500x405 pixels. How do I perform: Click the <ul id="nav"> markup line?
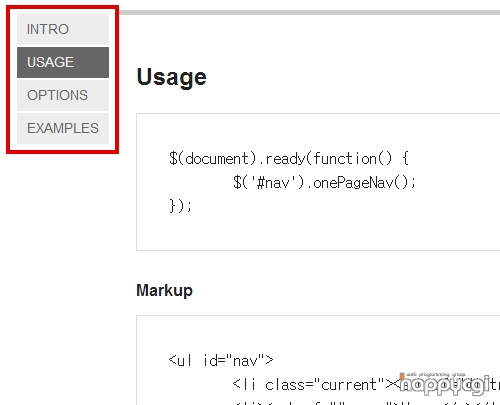click(221, 360)
